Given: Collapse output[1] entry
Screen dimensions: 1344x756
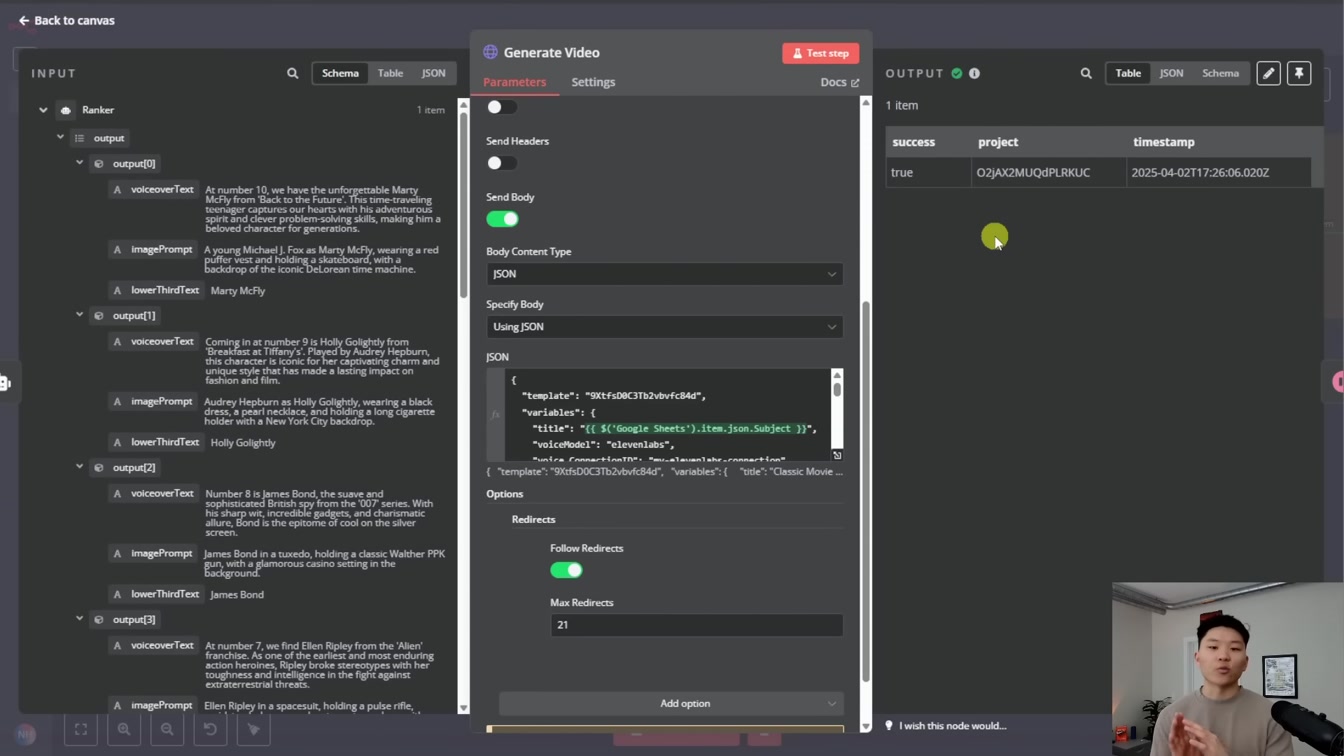Looking at the screenshot, I should point(80,315).
